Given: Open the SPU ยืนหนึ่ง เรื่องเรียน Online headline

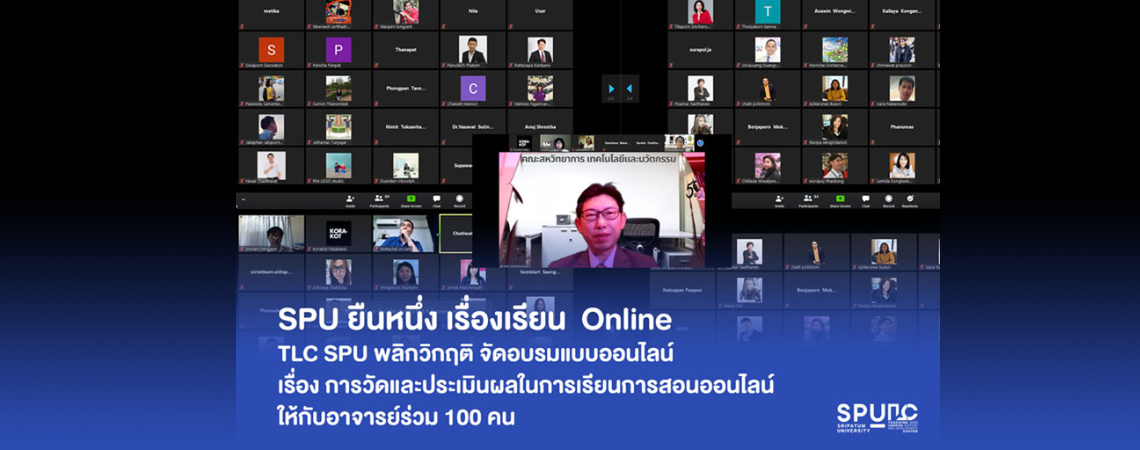Looking at the screenshot, I should point(474,320).
